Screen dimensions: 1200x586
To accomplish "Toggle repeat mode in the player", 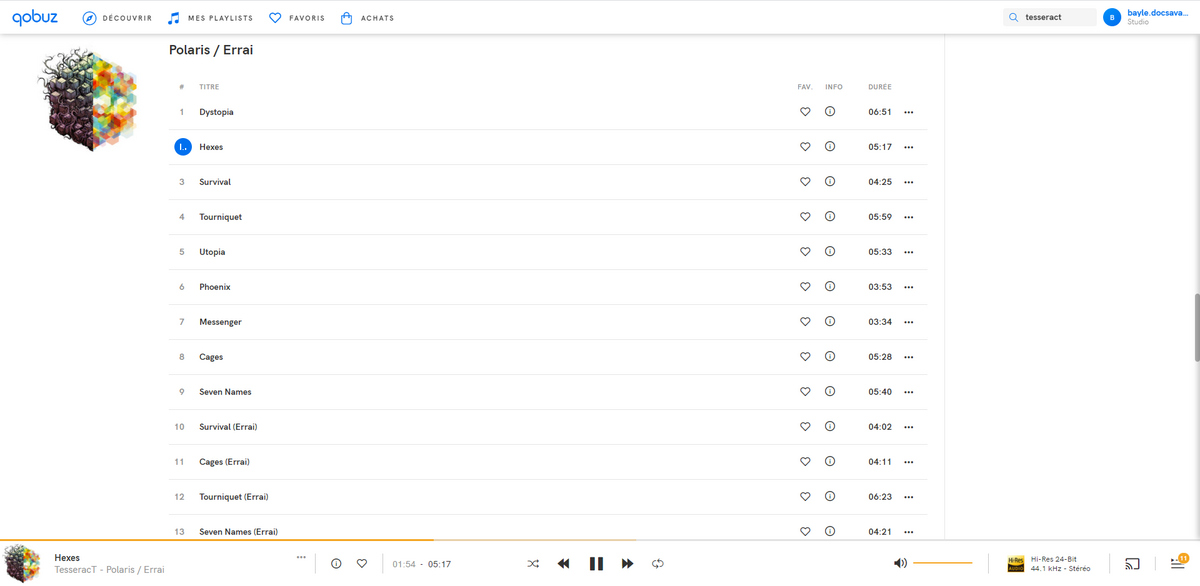I will (657, 564).
